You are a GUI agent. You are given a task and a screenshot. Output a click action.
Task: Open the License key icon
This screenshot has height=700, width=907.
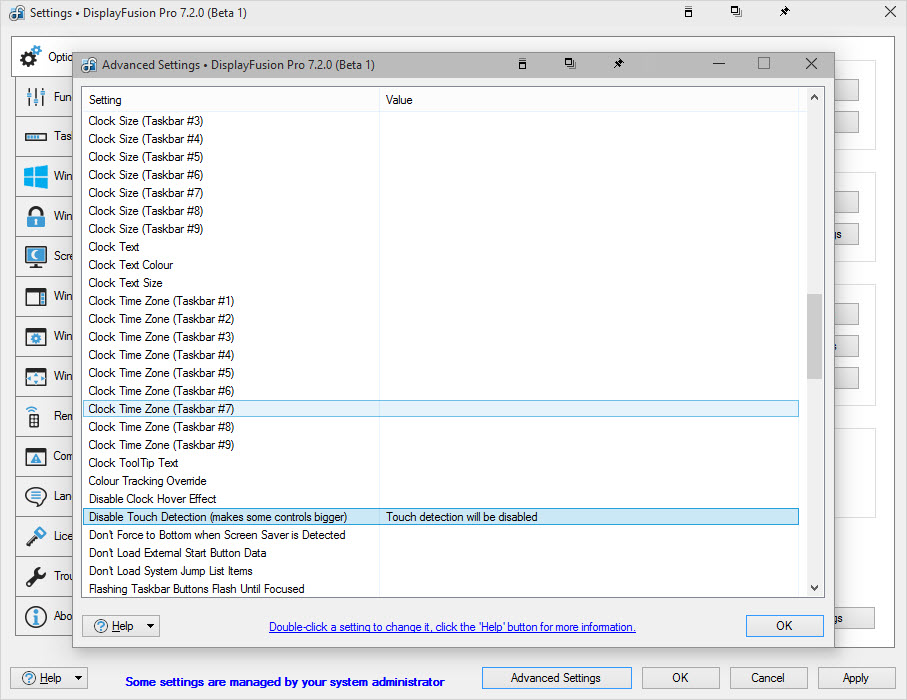(x=37, y=536)
